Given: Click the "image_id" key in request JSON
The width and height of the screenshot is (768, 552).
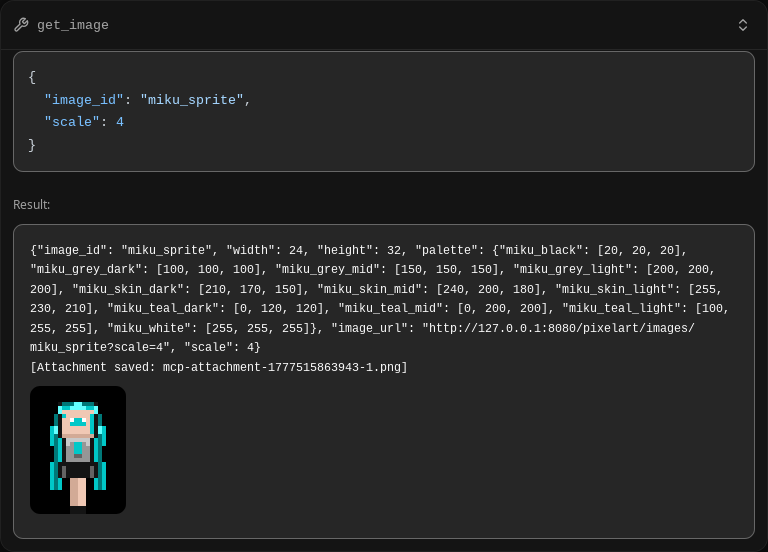Looking at the screenshot, I should click(x=84, y=100).
